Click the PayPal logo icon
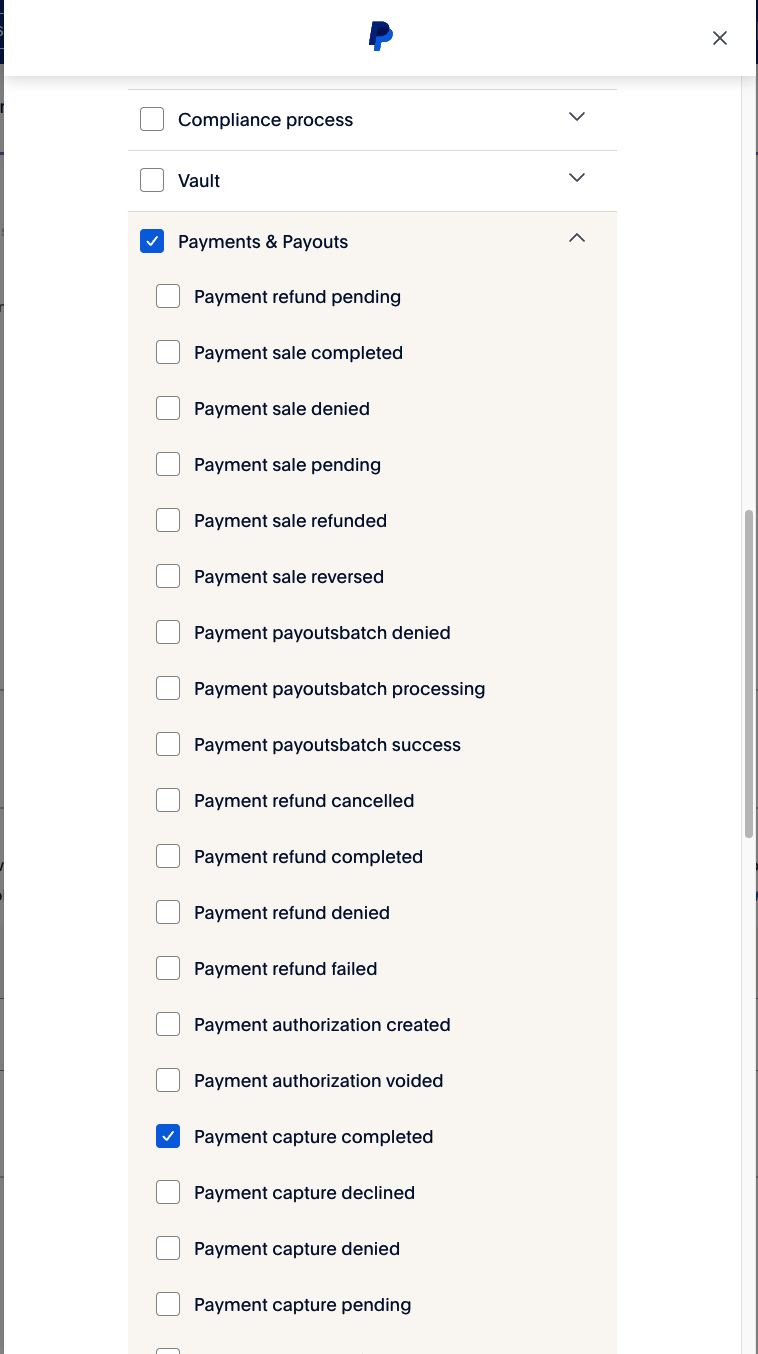The width and height of the screenshot is (758, 1354). [x=380, y=37]
